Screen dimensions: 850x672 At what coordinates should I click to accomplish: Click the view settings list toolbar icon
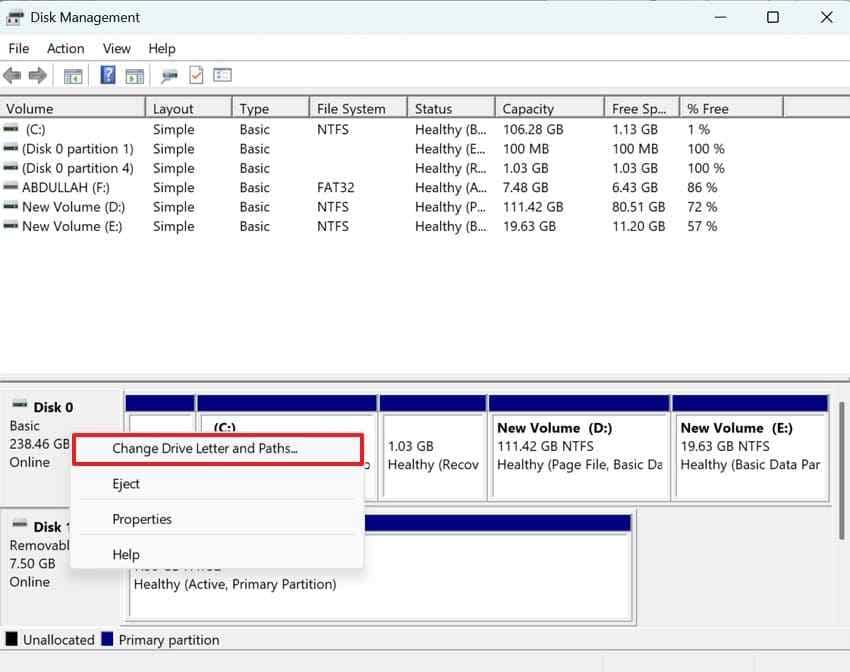pos(222,75)
